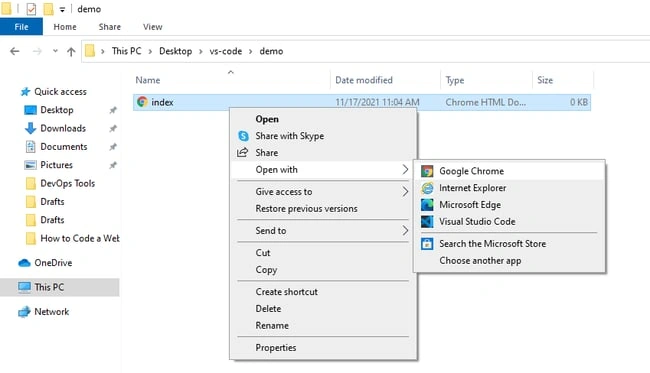Expand the Open with submenu arrow

click(405, 170)
